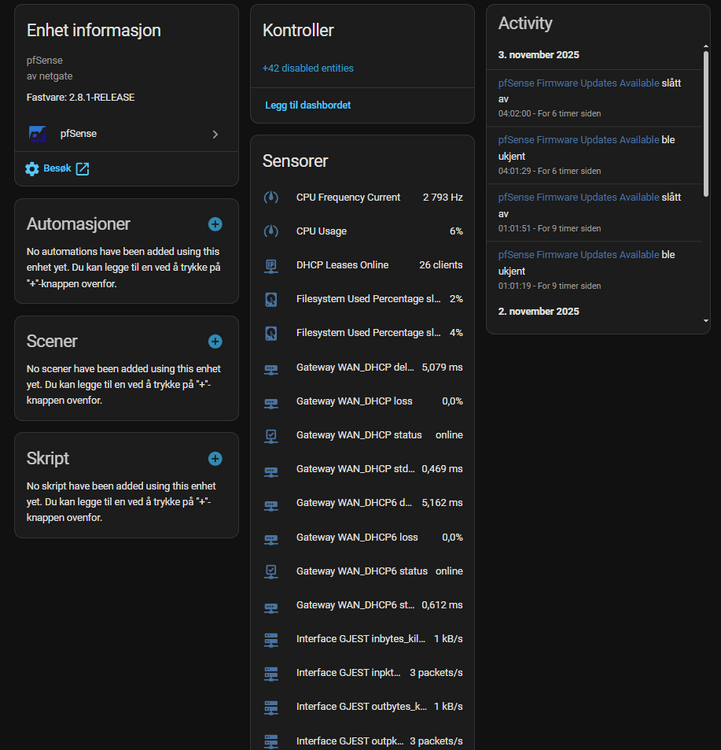Show the +42 disabled entities
The height and width of the screenshot is (750, 721).
tap(307, 68)
